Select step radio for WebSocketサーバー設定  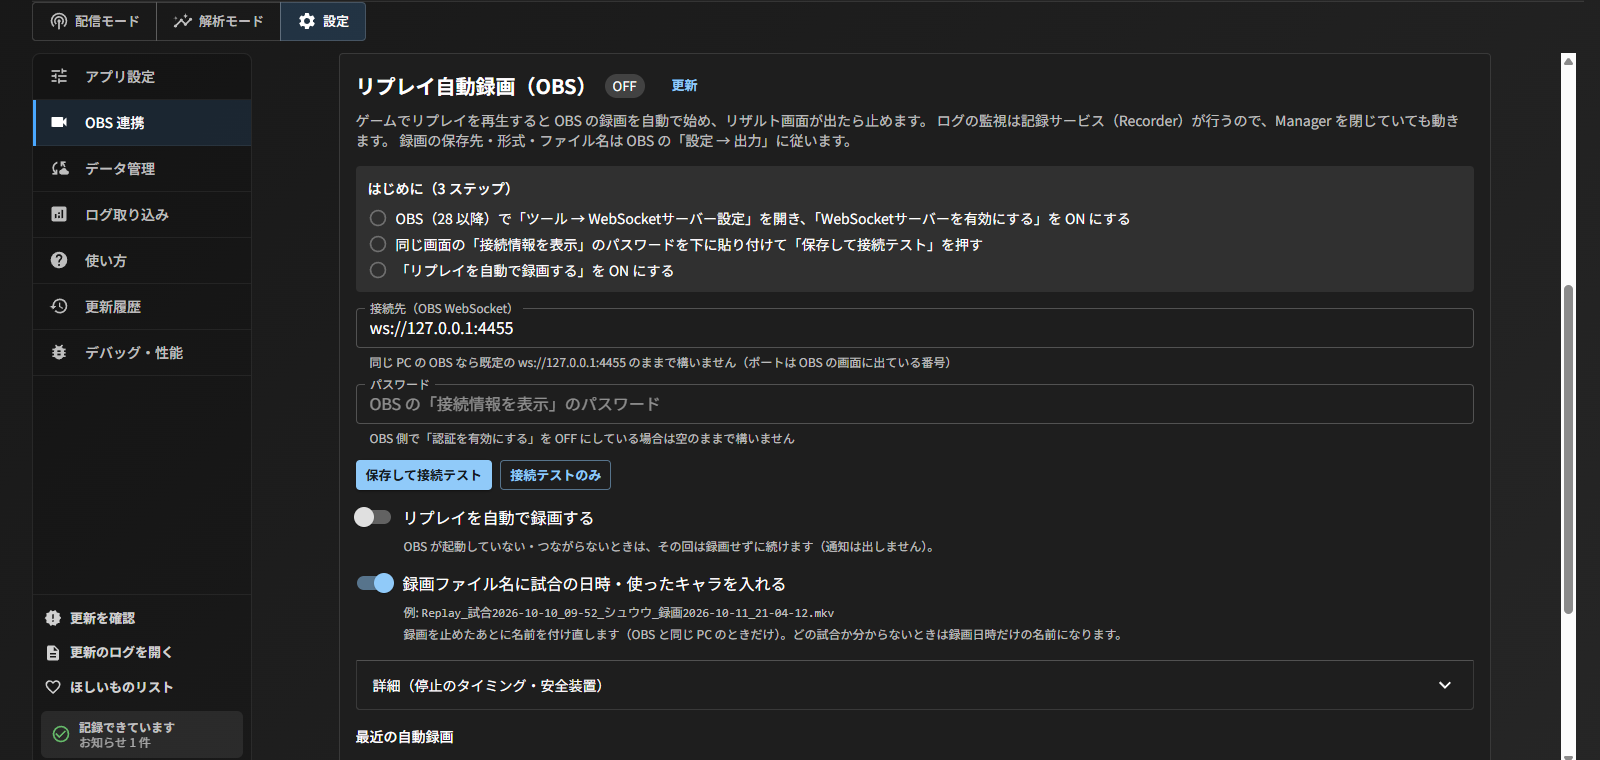(378, 218)
